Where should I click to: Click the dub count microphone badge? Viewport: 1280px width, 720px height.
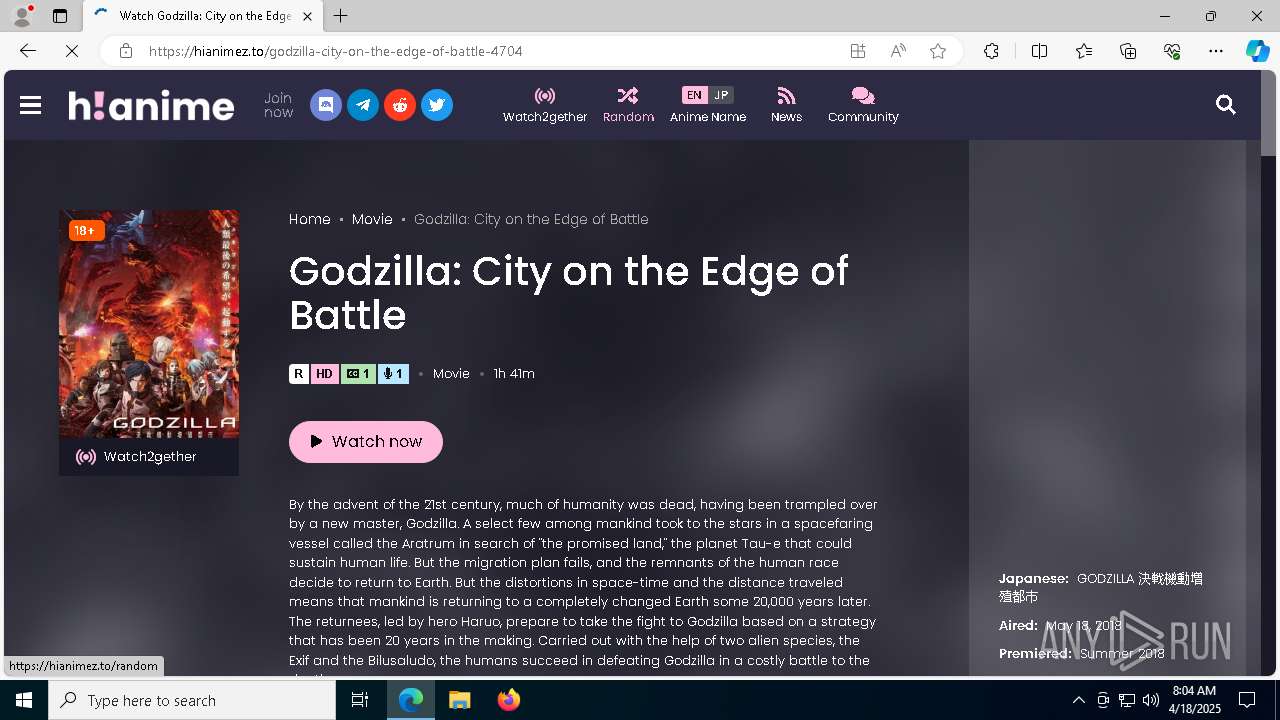393,374
